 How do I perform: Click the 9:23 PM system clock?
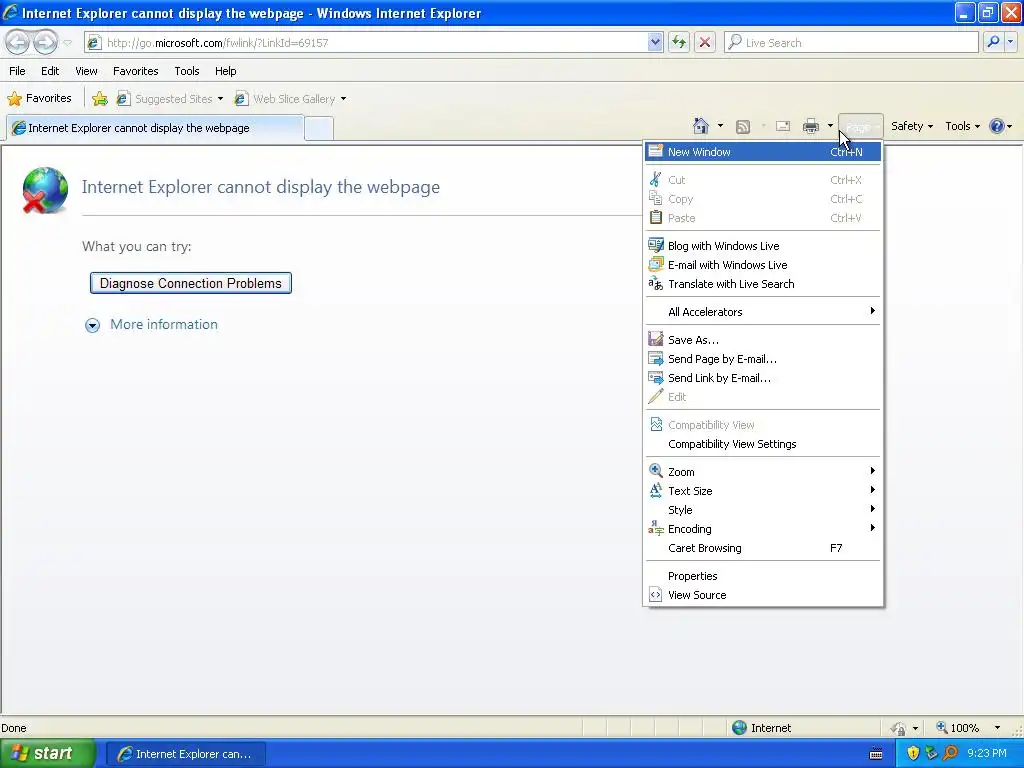pyautogui.click(x=987, y=753)
